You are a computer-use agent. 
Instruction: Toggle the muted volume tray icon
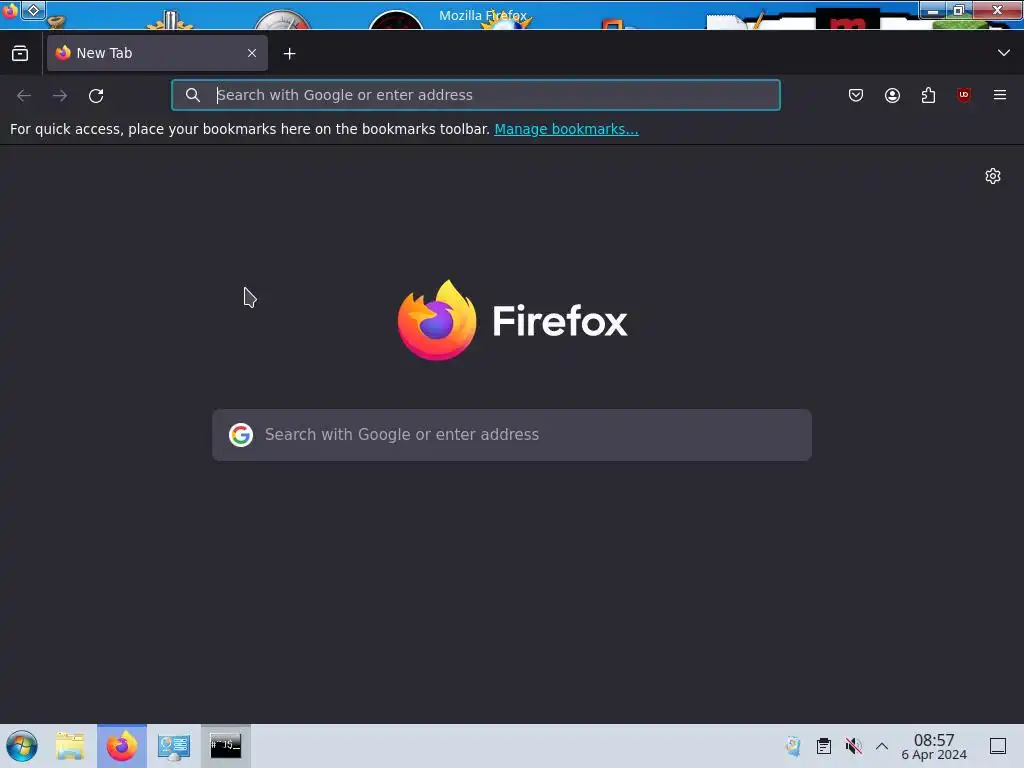[x=853, y=746]
